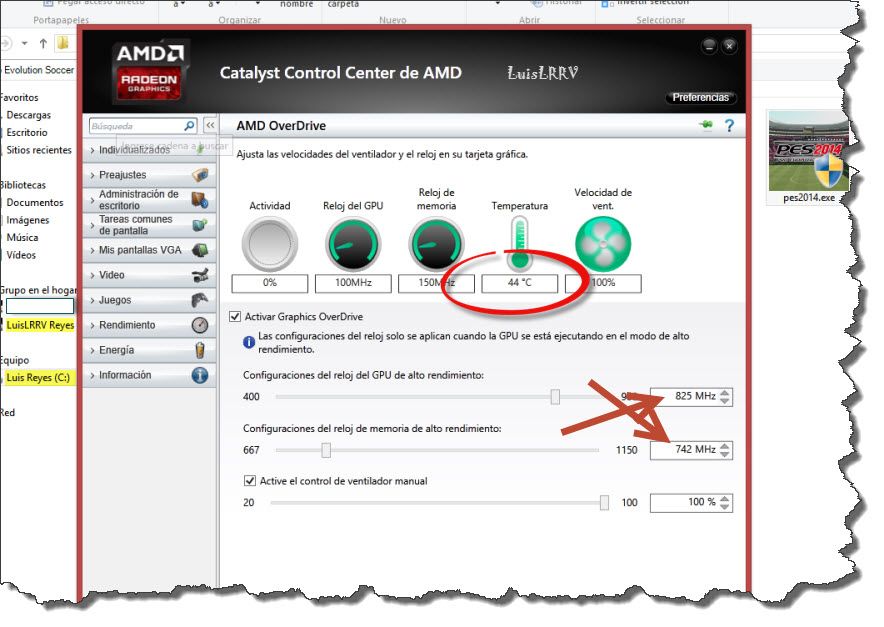Uncheck Active el control de ventilador manual

pos(250,481)
